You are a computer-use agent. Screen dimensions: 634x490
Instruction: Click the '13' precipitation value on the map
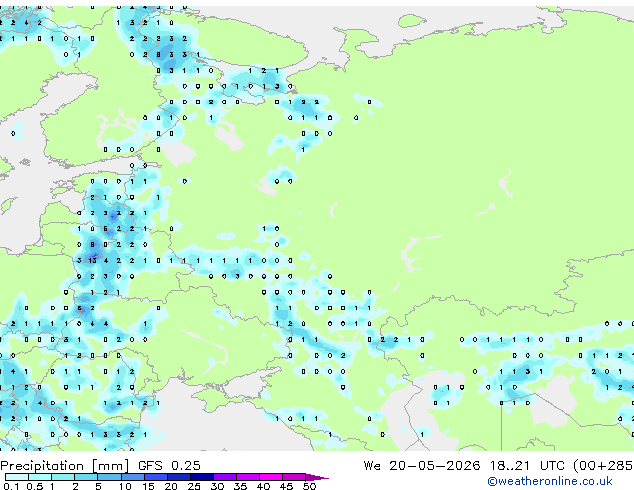93,261
